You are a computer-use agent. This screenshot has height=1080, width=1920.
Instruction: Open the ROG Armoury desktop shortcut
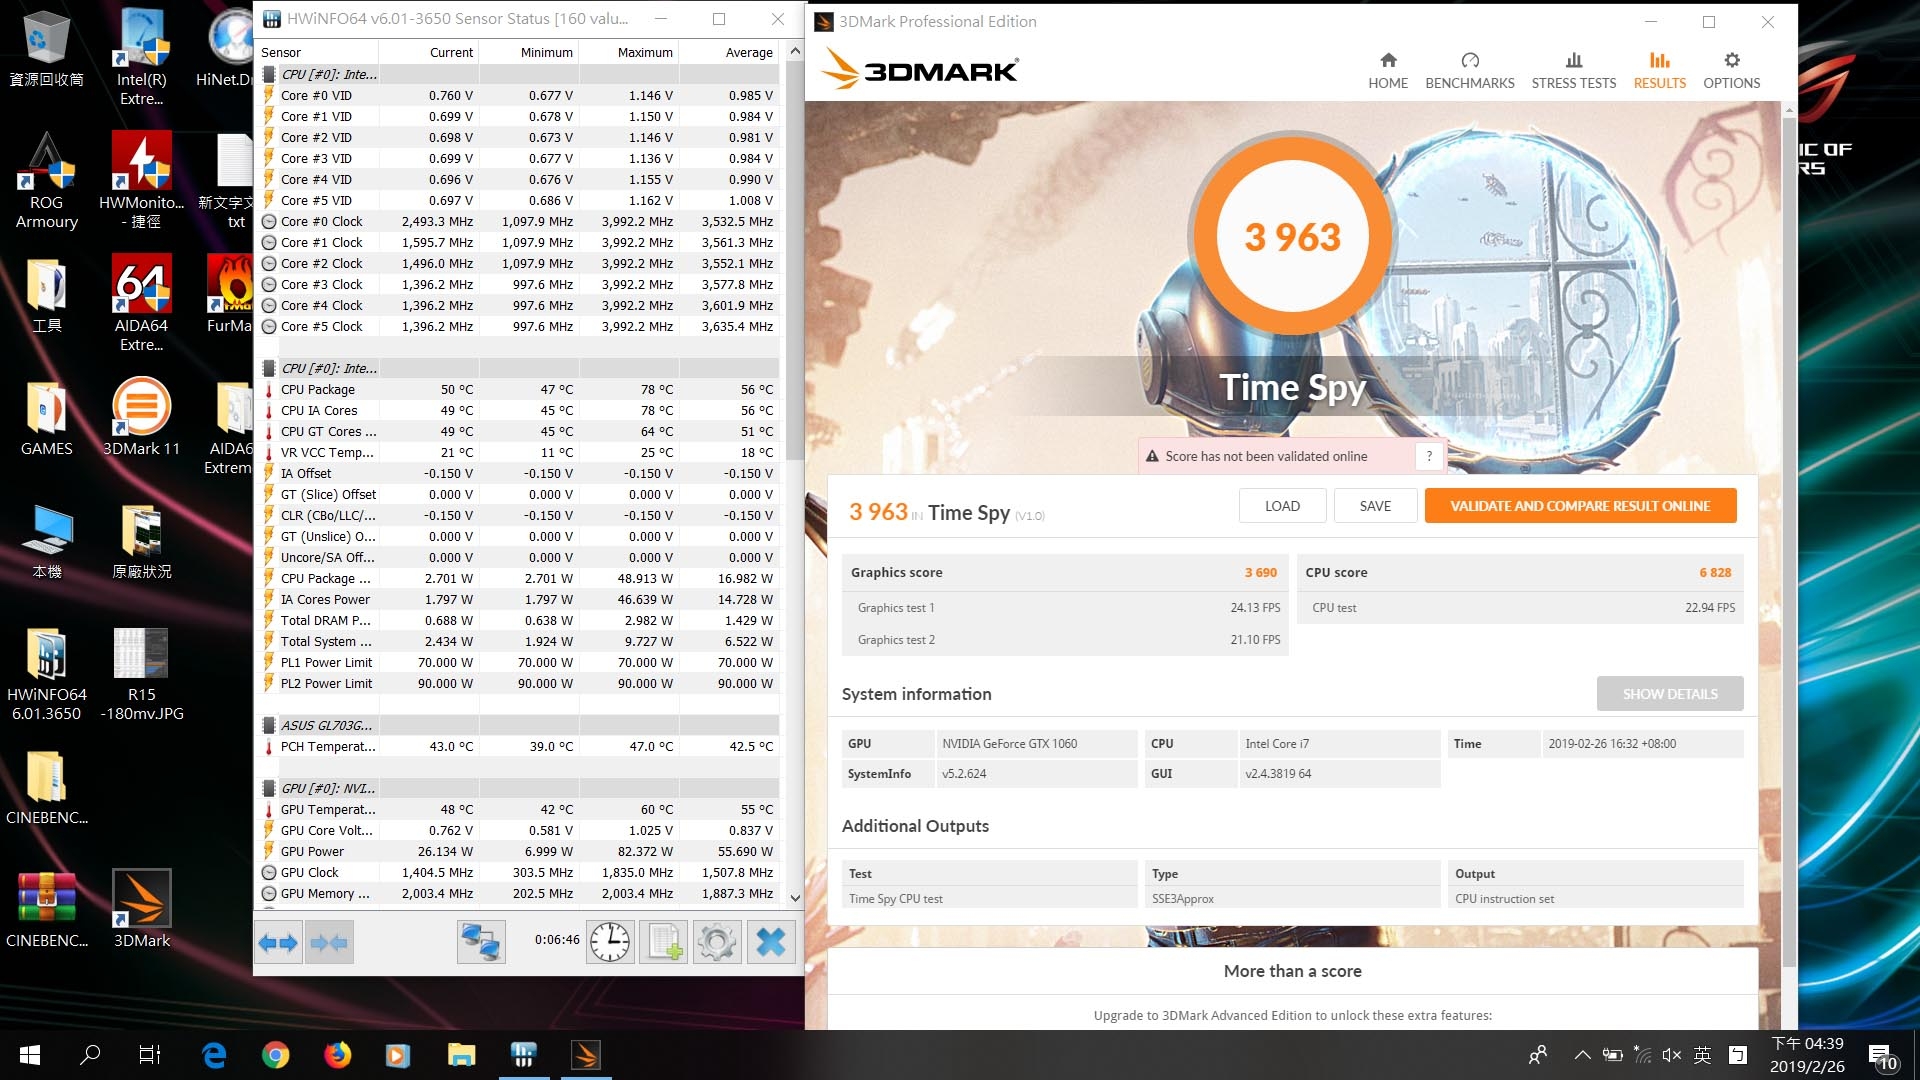(46, 182)
